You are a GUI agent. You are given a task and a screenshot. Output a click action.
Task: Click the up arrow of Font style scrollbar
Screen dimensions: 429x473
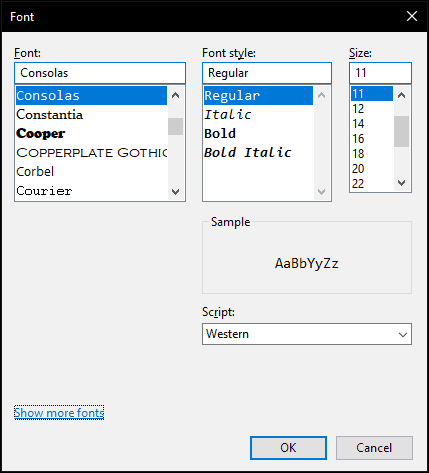pyautogui.click(x=321, y=95)
